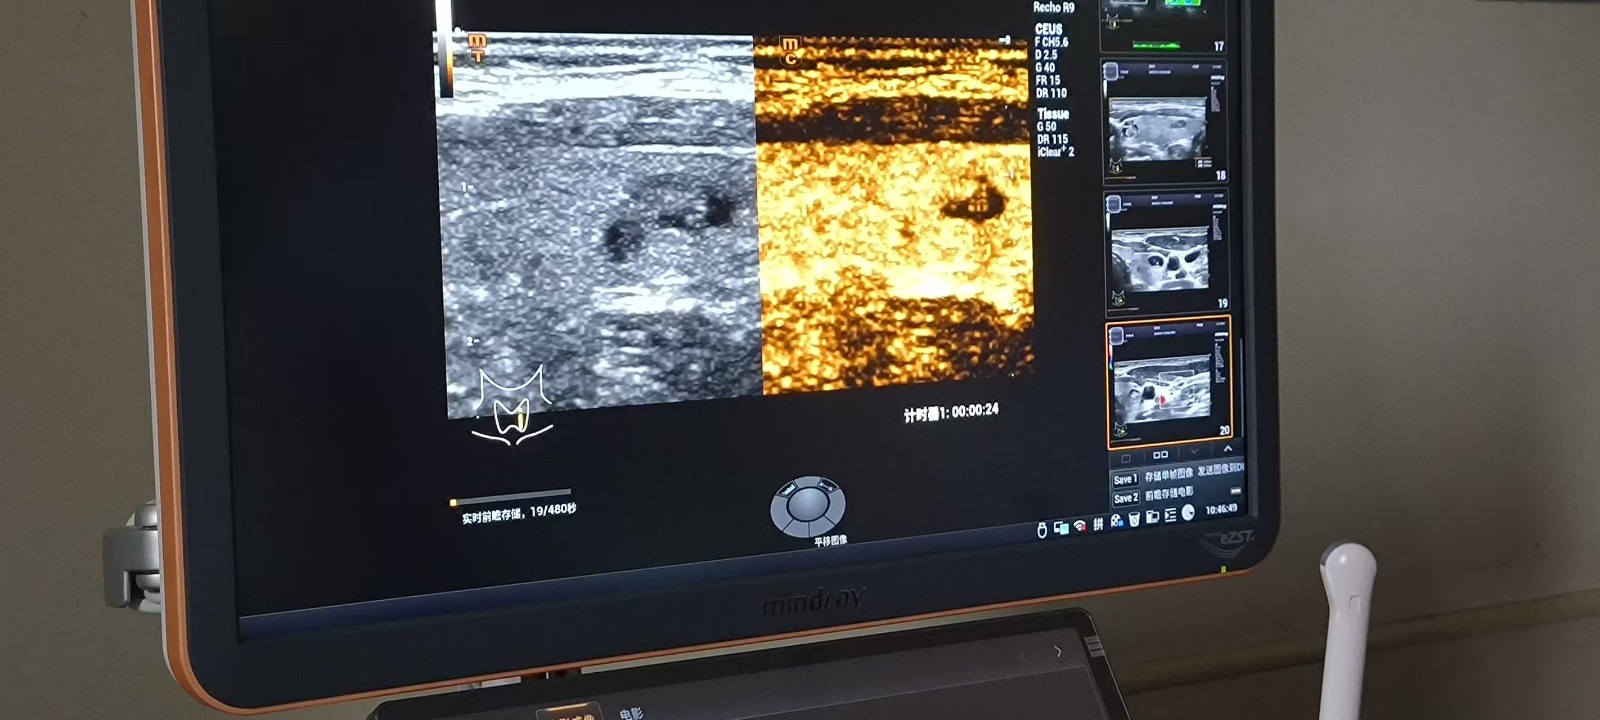
Task: Click the CEUS parameter heading
Action: 1048,29
